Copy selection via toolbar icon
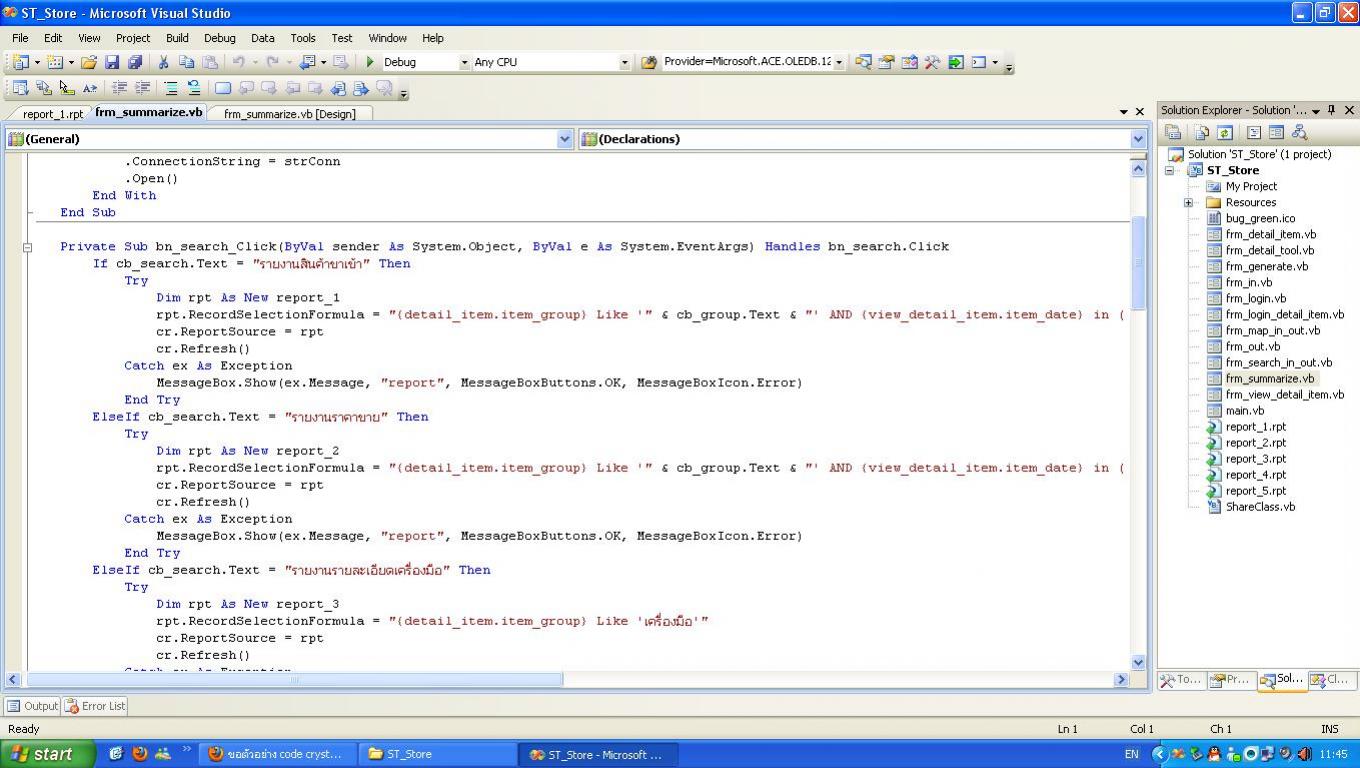 tap(186, 62)
